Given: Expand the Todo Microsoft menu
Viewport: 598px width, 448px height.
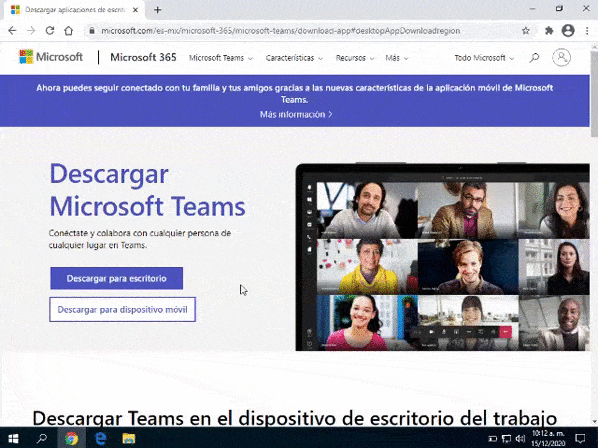Looking at the screenshot, I should click(484, 58).
